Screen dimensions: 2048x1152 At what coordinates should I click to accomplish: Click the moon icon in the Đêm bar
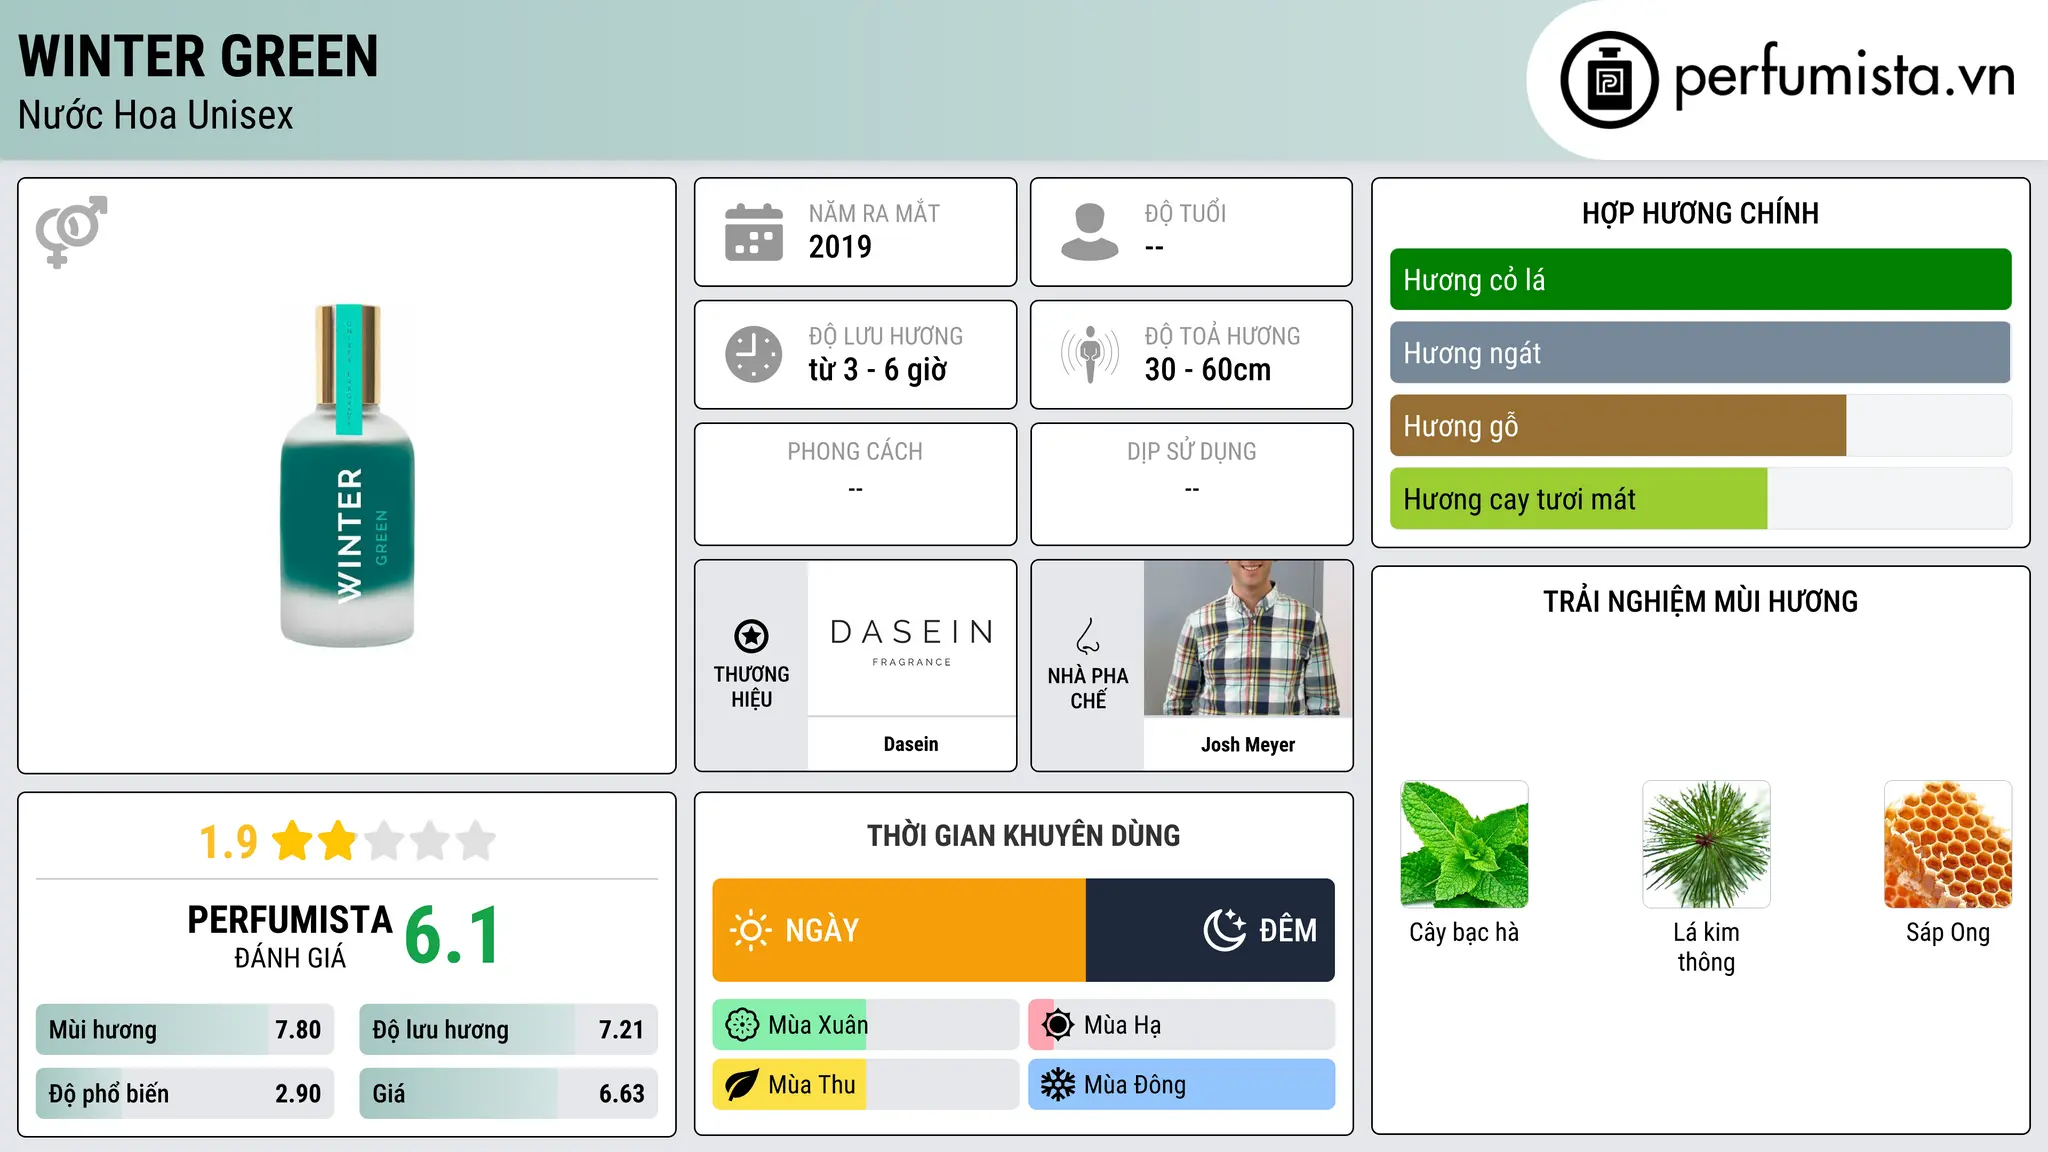[1224, 930]
